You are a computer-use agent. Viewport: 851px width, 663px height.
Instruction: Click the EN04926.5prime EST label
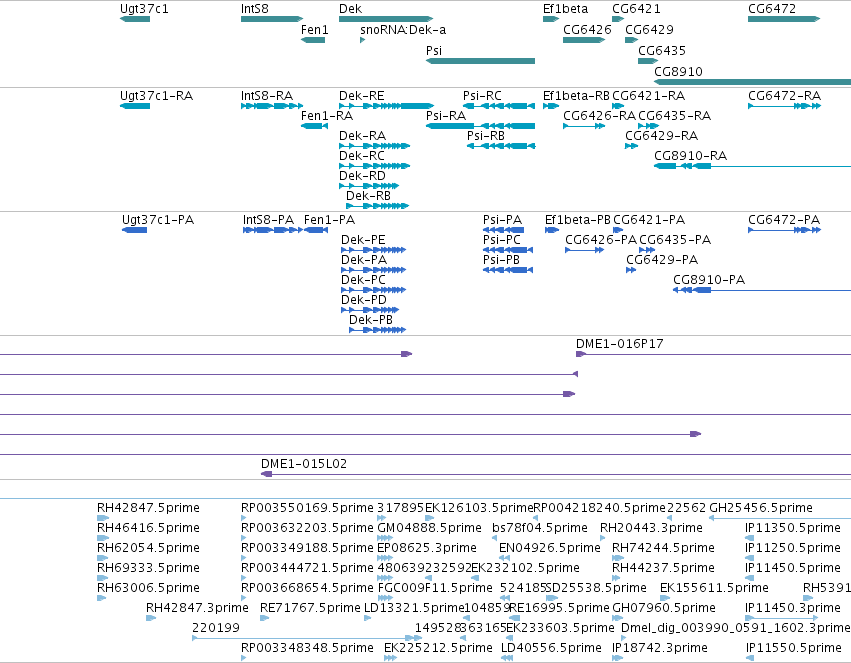tap(550, 548)
